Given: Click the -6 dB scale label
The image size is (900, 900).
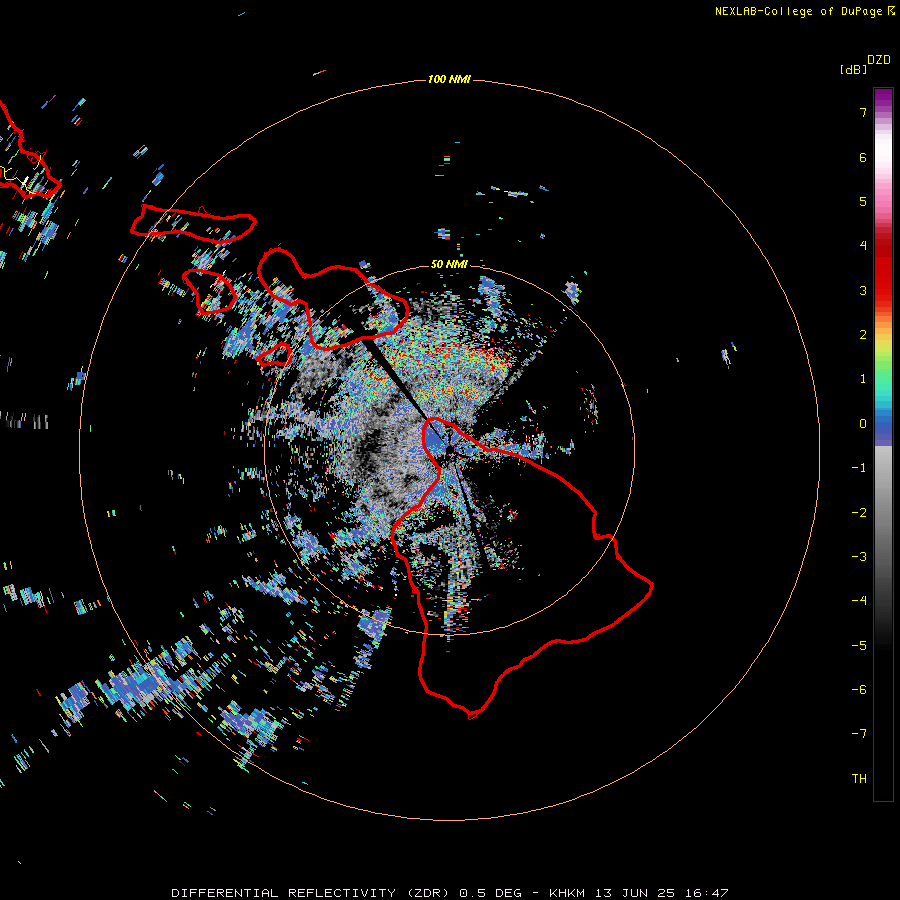Looking at the screenshot, I should click(x=859, y=690).
